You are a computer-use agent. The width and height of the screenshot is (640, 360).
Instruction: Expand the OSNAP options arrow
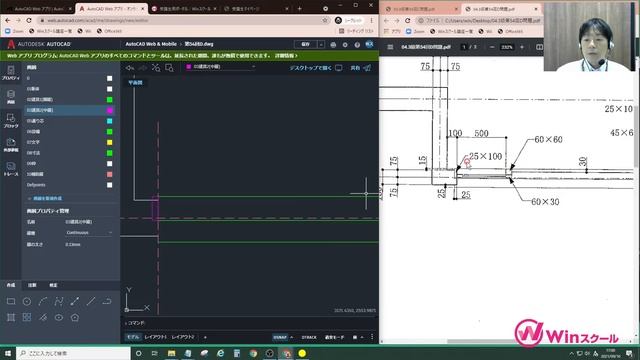click(x=291, y=337)
